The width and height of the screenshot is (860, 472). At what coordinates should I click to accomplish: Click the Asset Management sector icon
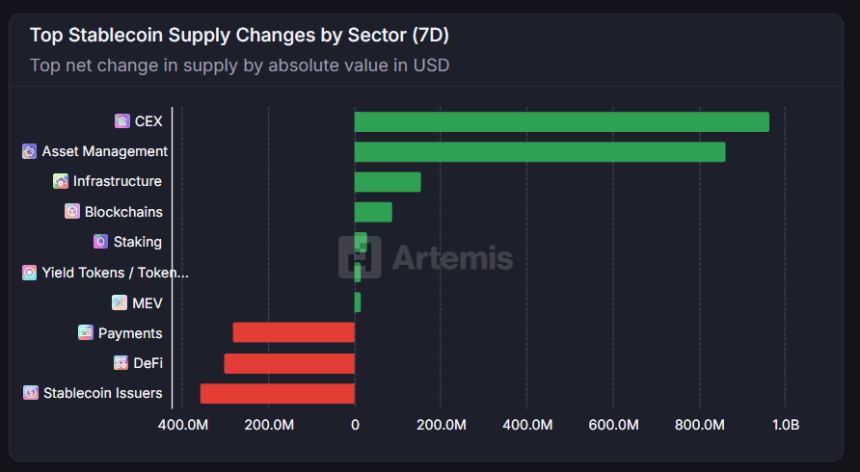(x=29, y=151)
